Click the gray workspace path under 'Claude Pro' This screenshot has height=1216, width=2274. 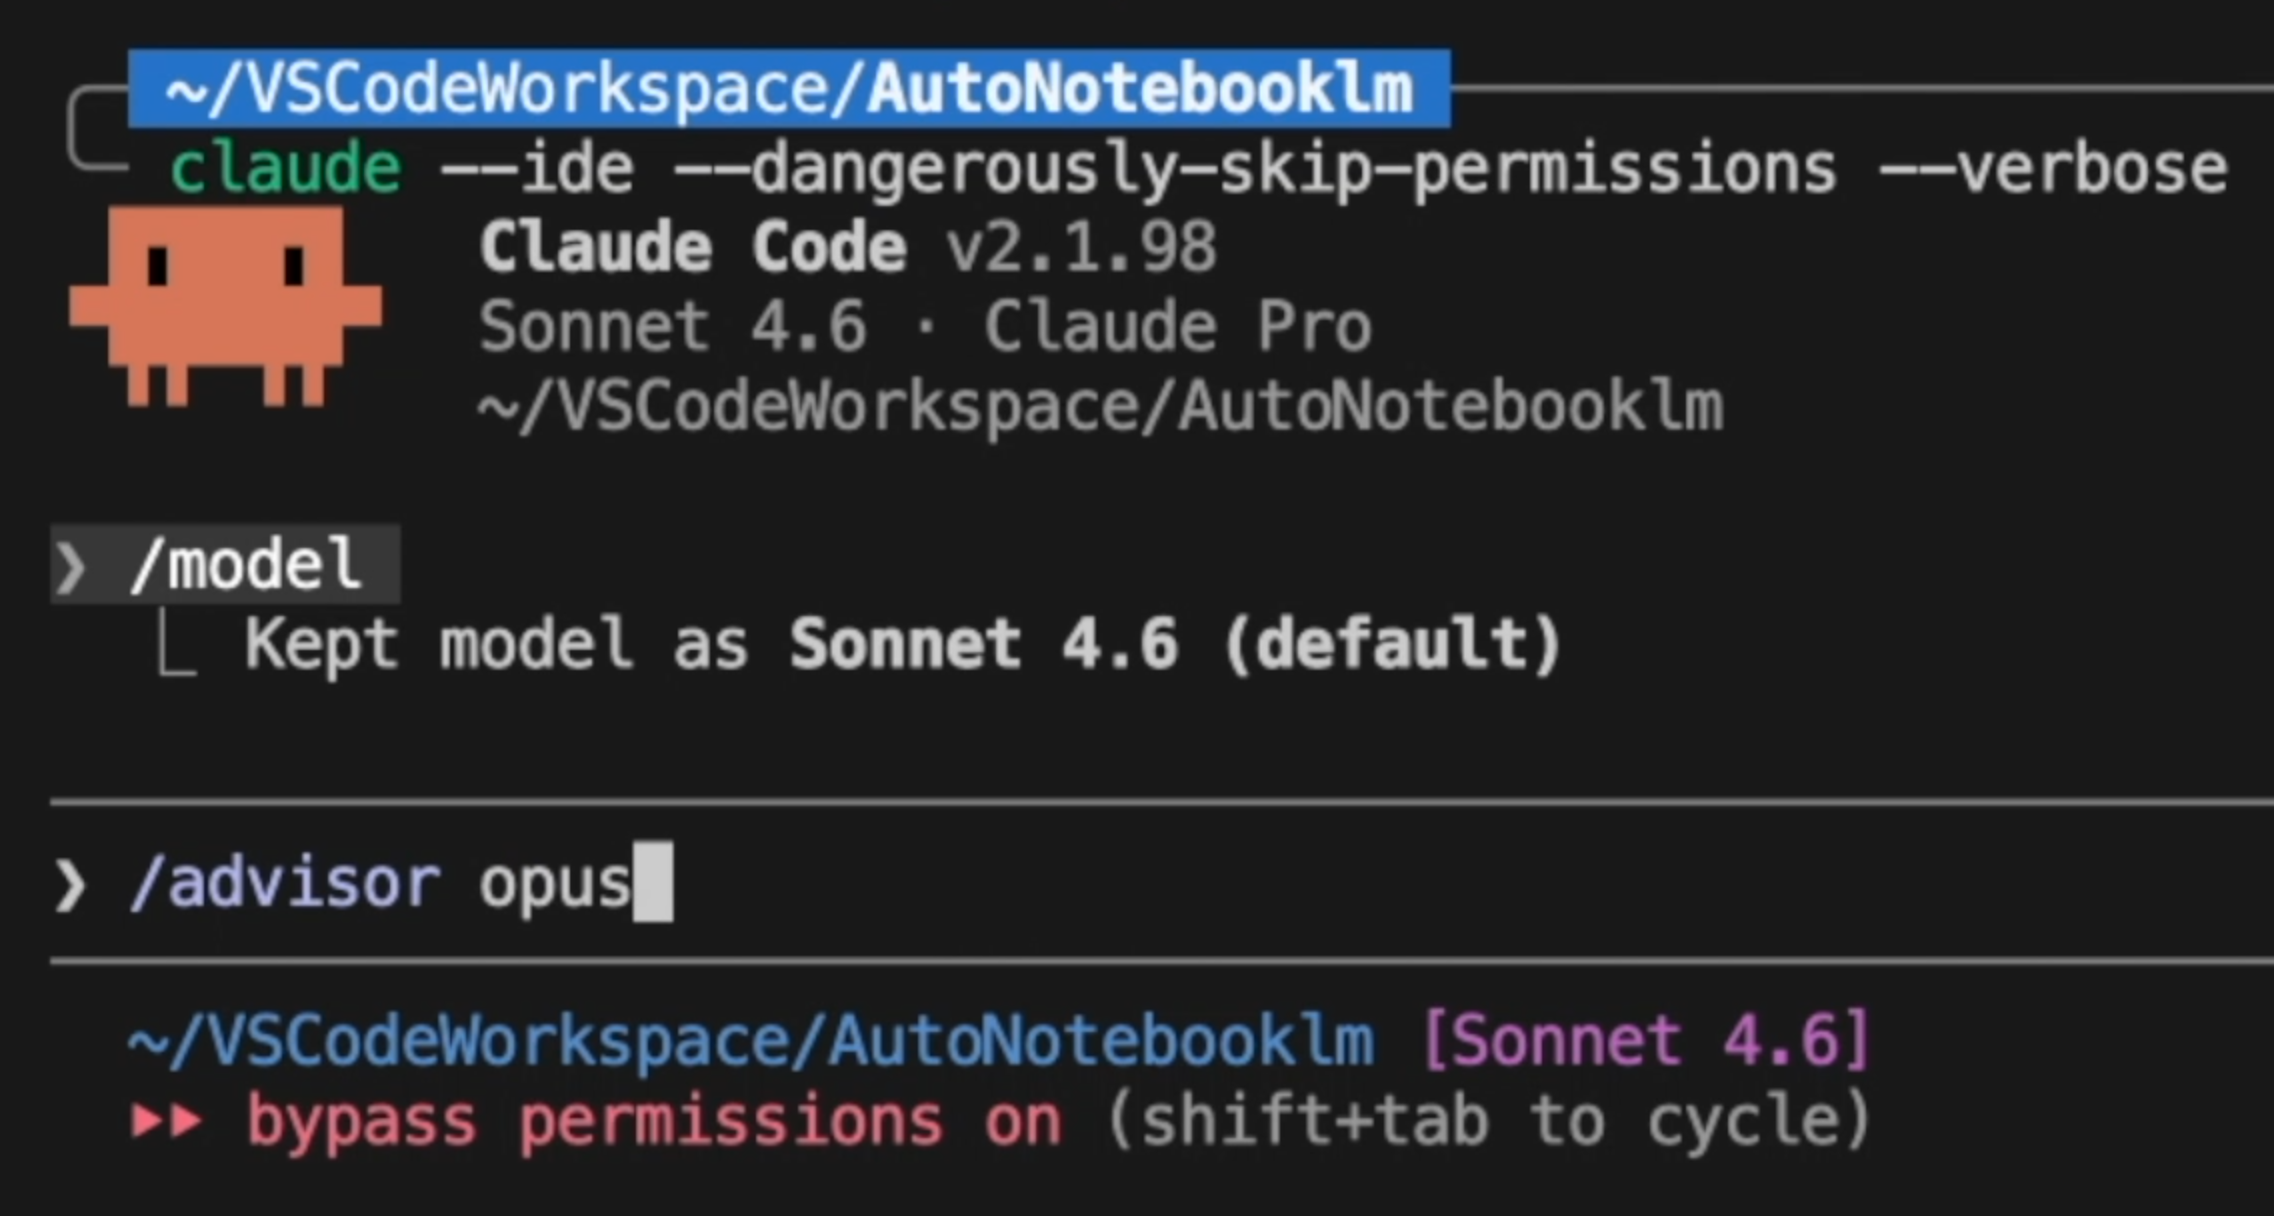click(1100, 408)
